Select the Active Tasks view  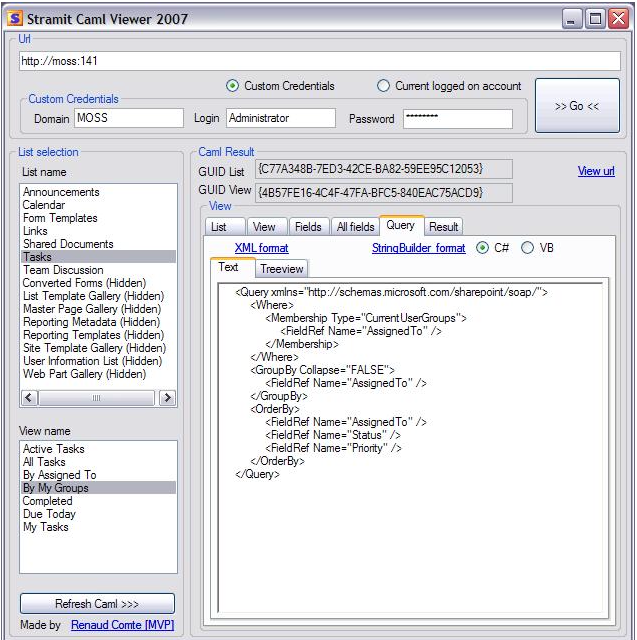pos(98,449)
